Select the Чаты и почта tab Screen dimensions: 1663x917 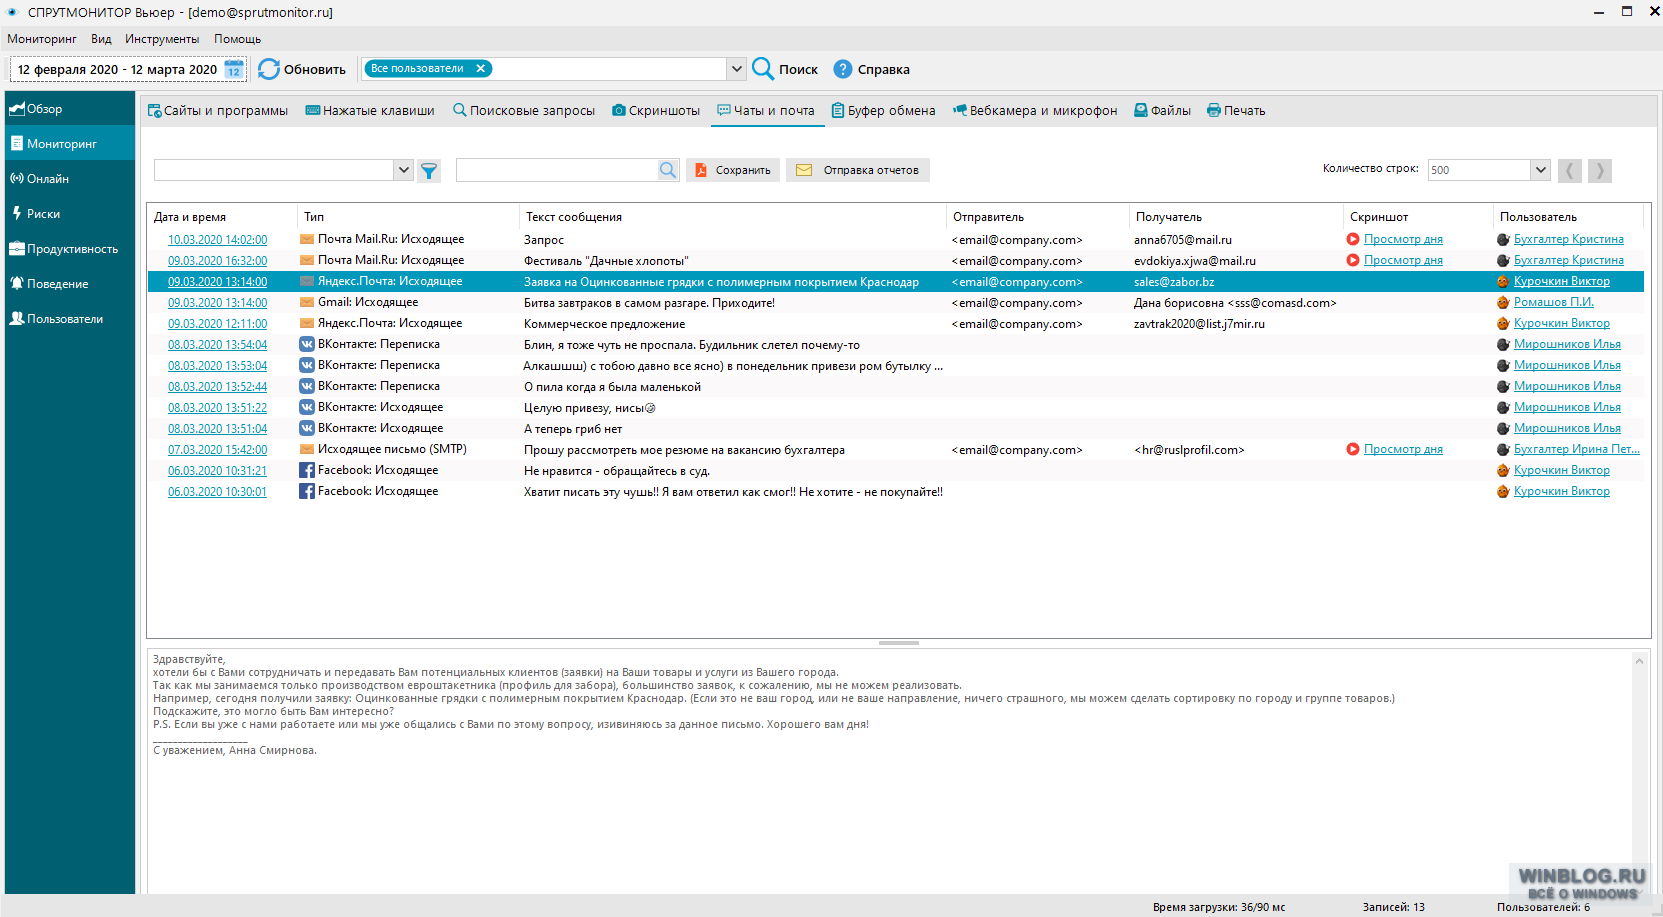pyautogui.click(x=766, y=111)
